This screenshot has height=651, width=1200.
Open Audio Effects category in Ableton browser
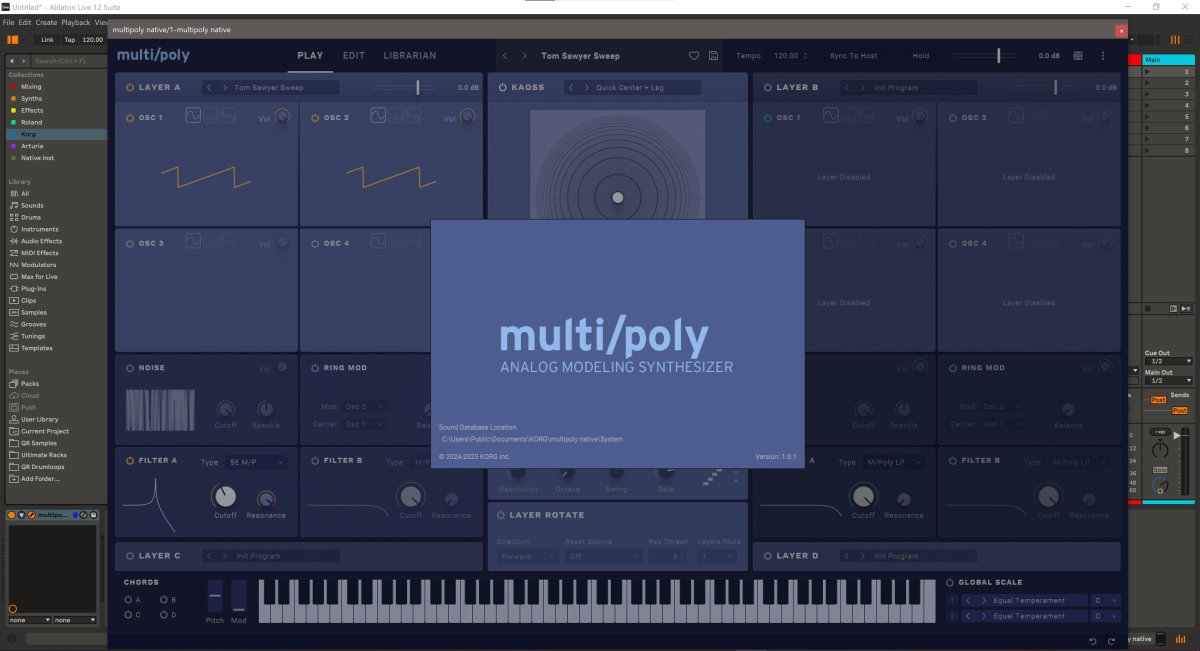tap(41, 241)
